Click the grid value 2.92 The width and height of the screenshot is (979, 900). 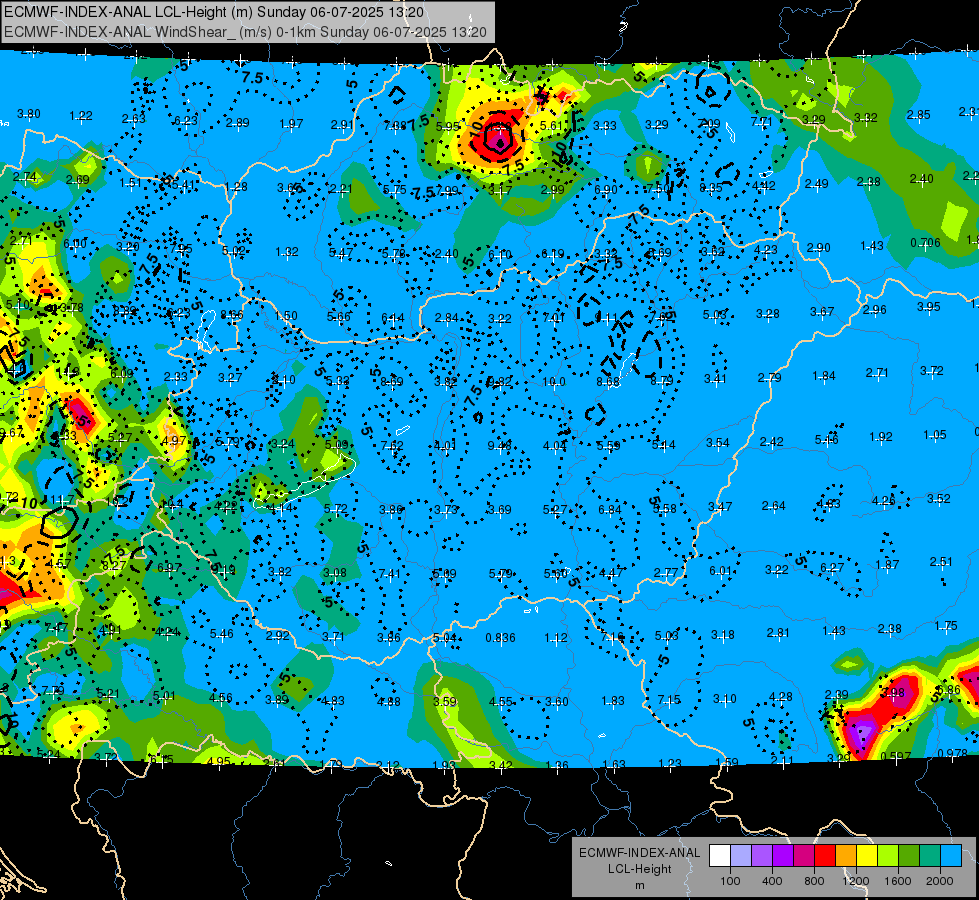tap(278, 635)
